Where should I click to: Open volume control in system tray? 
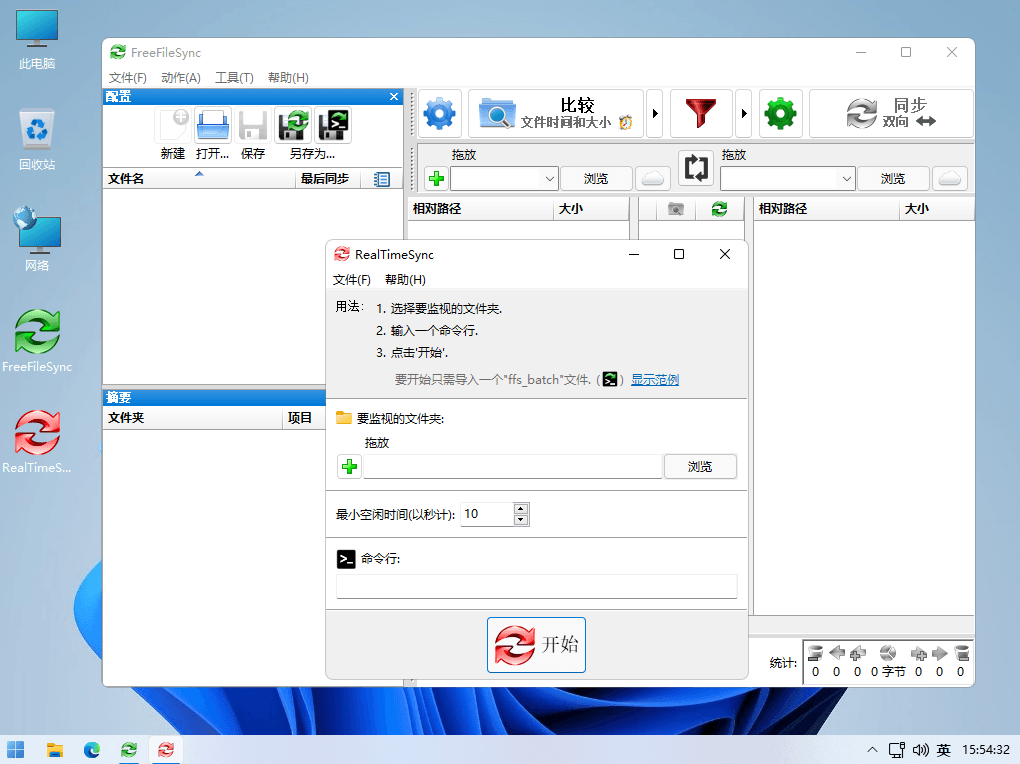(x=920, y=750)
